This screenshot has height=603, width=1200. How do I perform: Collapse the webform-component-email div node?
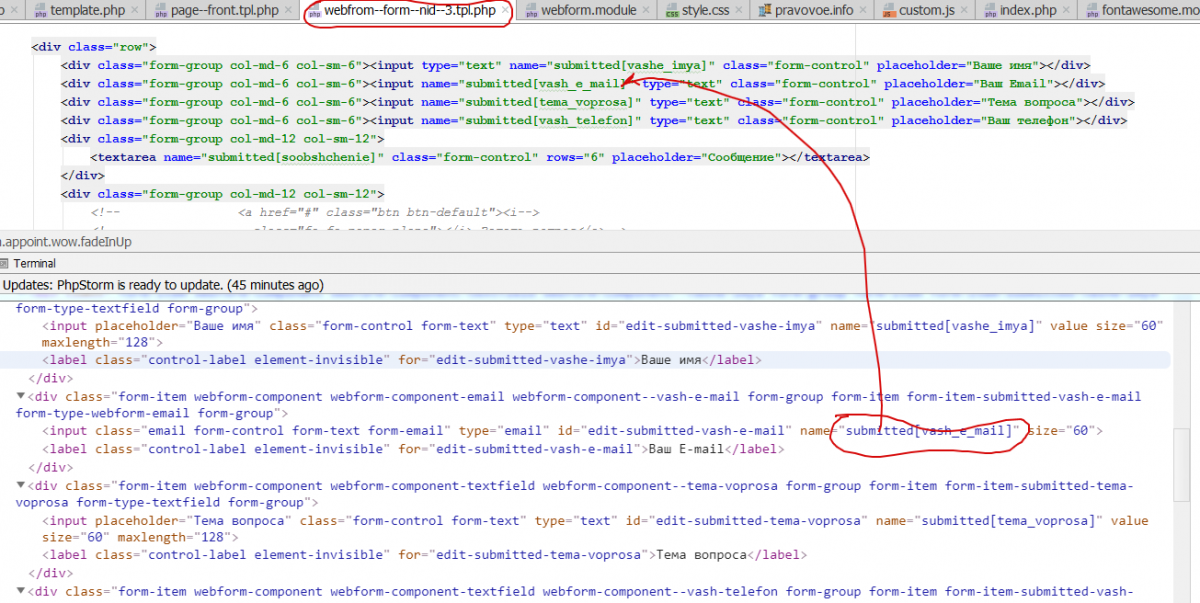(21, 397)
